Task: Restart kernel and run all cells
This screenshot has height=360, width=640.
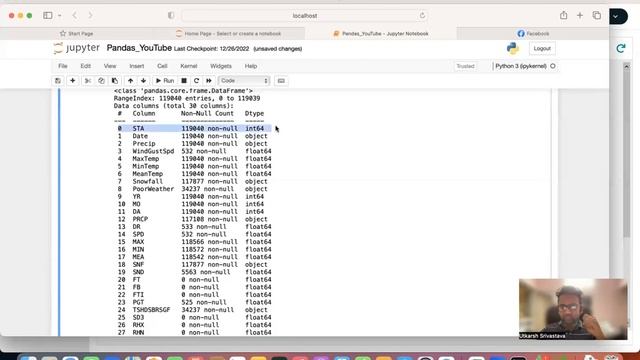Action: [x=209, y=81]
